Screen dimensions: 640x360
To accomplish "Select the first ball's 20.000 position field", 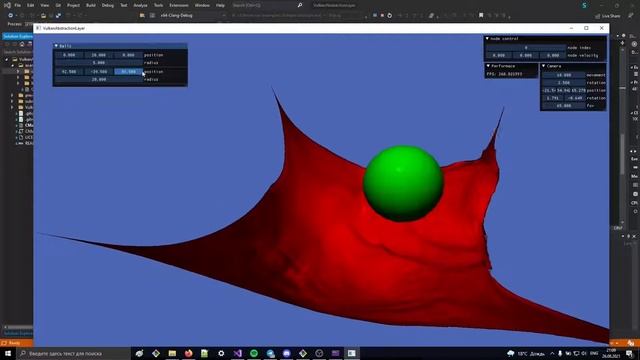I will (x=98, y=55).
